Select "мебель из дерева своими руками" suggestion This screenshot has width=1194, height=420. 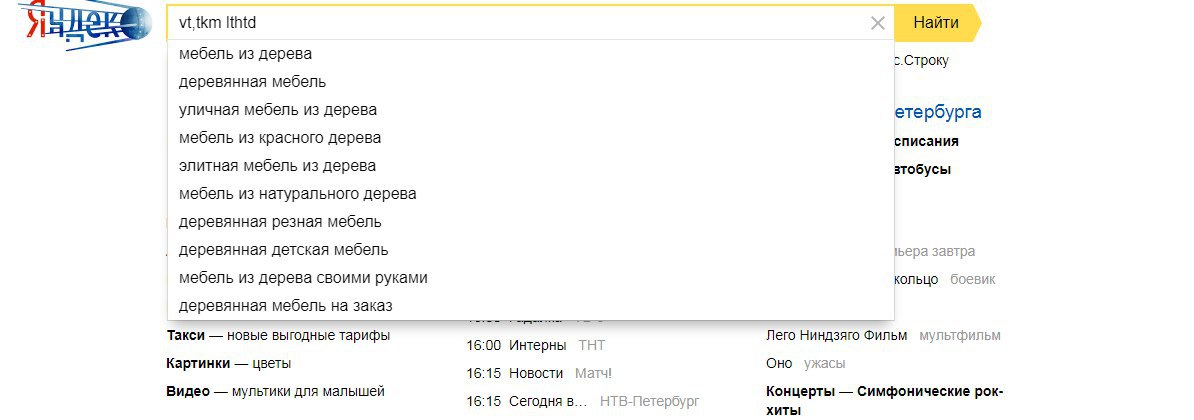click(303, 278)
